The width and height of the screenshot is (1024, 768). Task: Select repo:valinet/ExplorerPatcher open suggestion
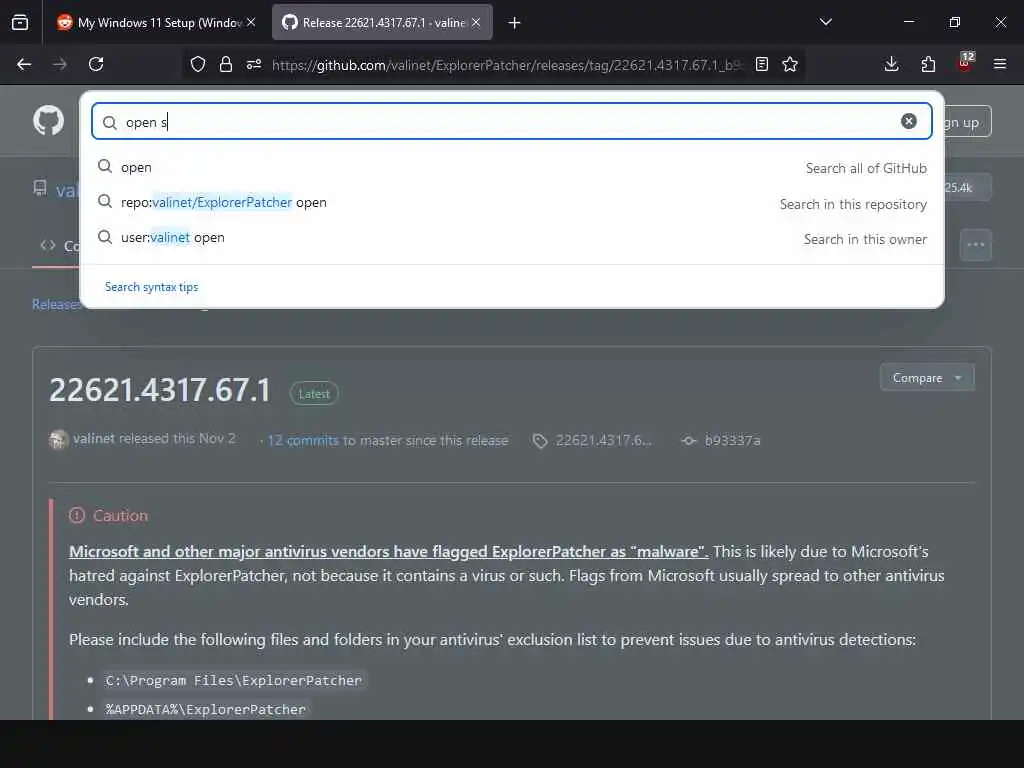512,202
